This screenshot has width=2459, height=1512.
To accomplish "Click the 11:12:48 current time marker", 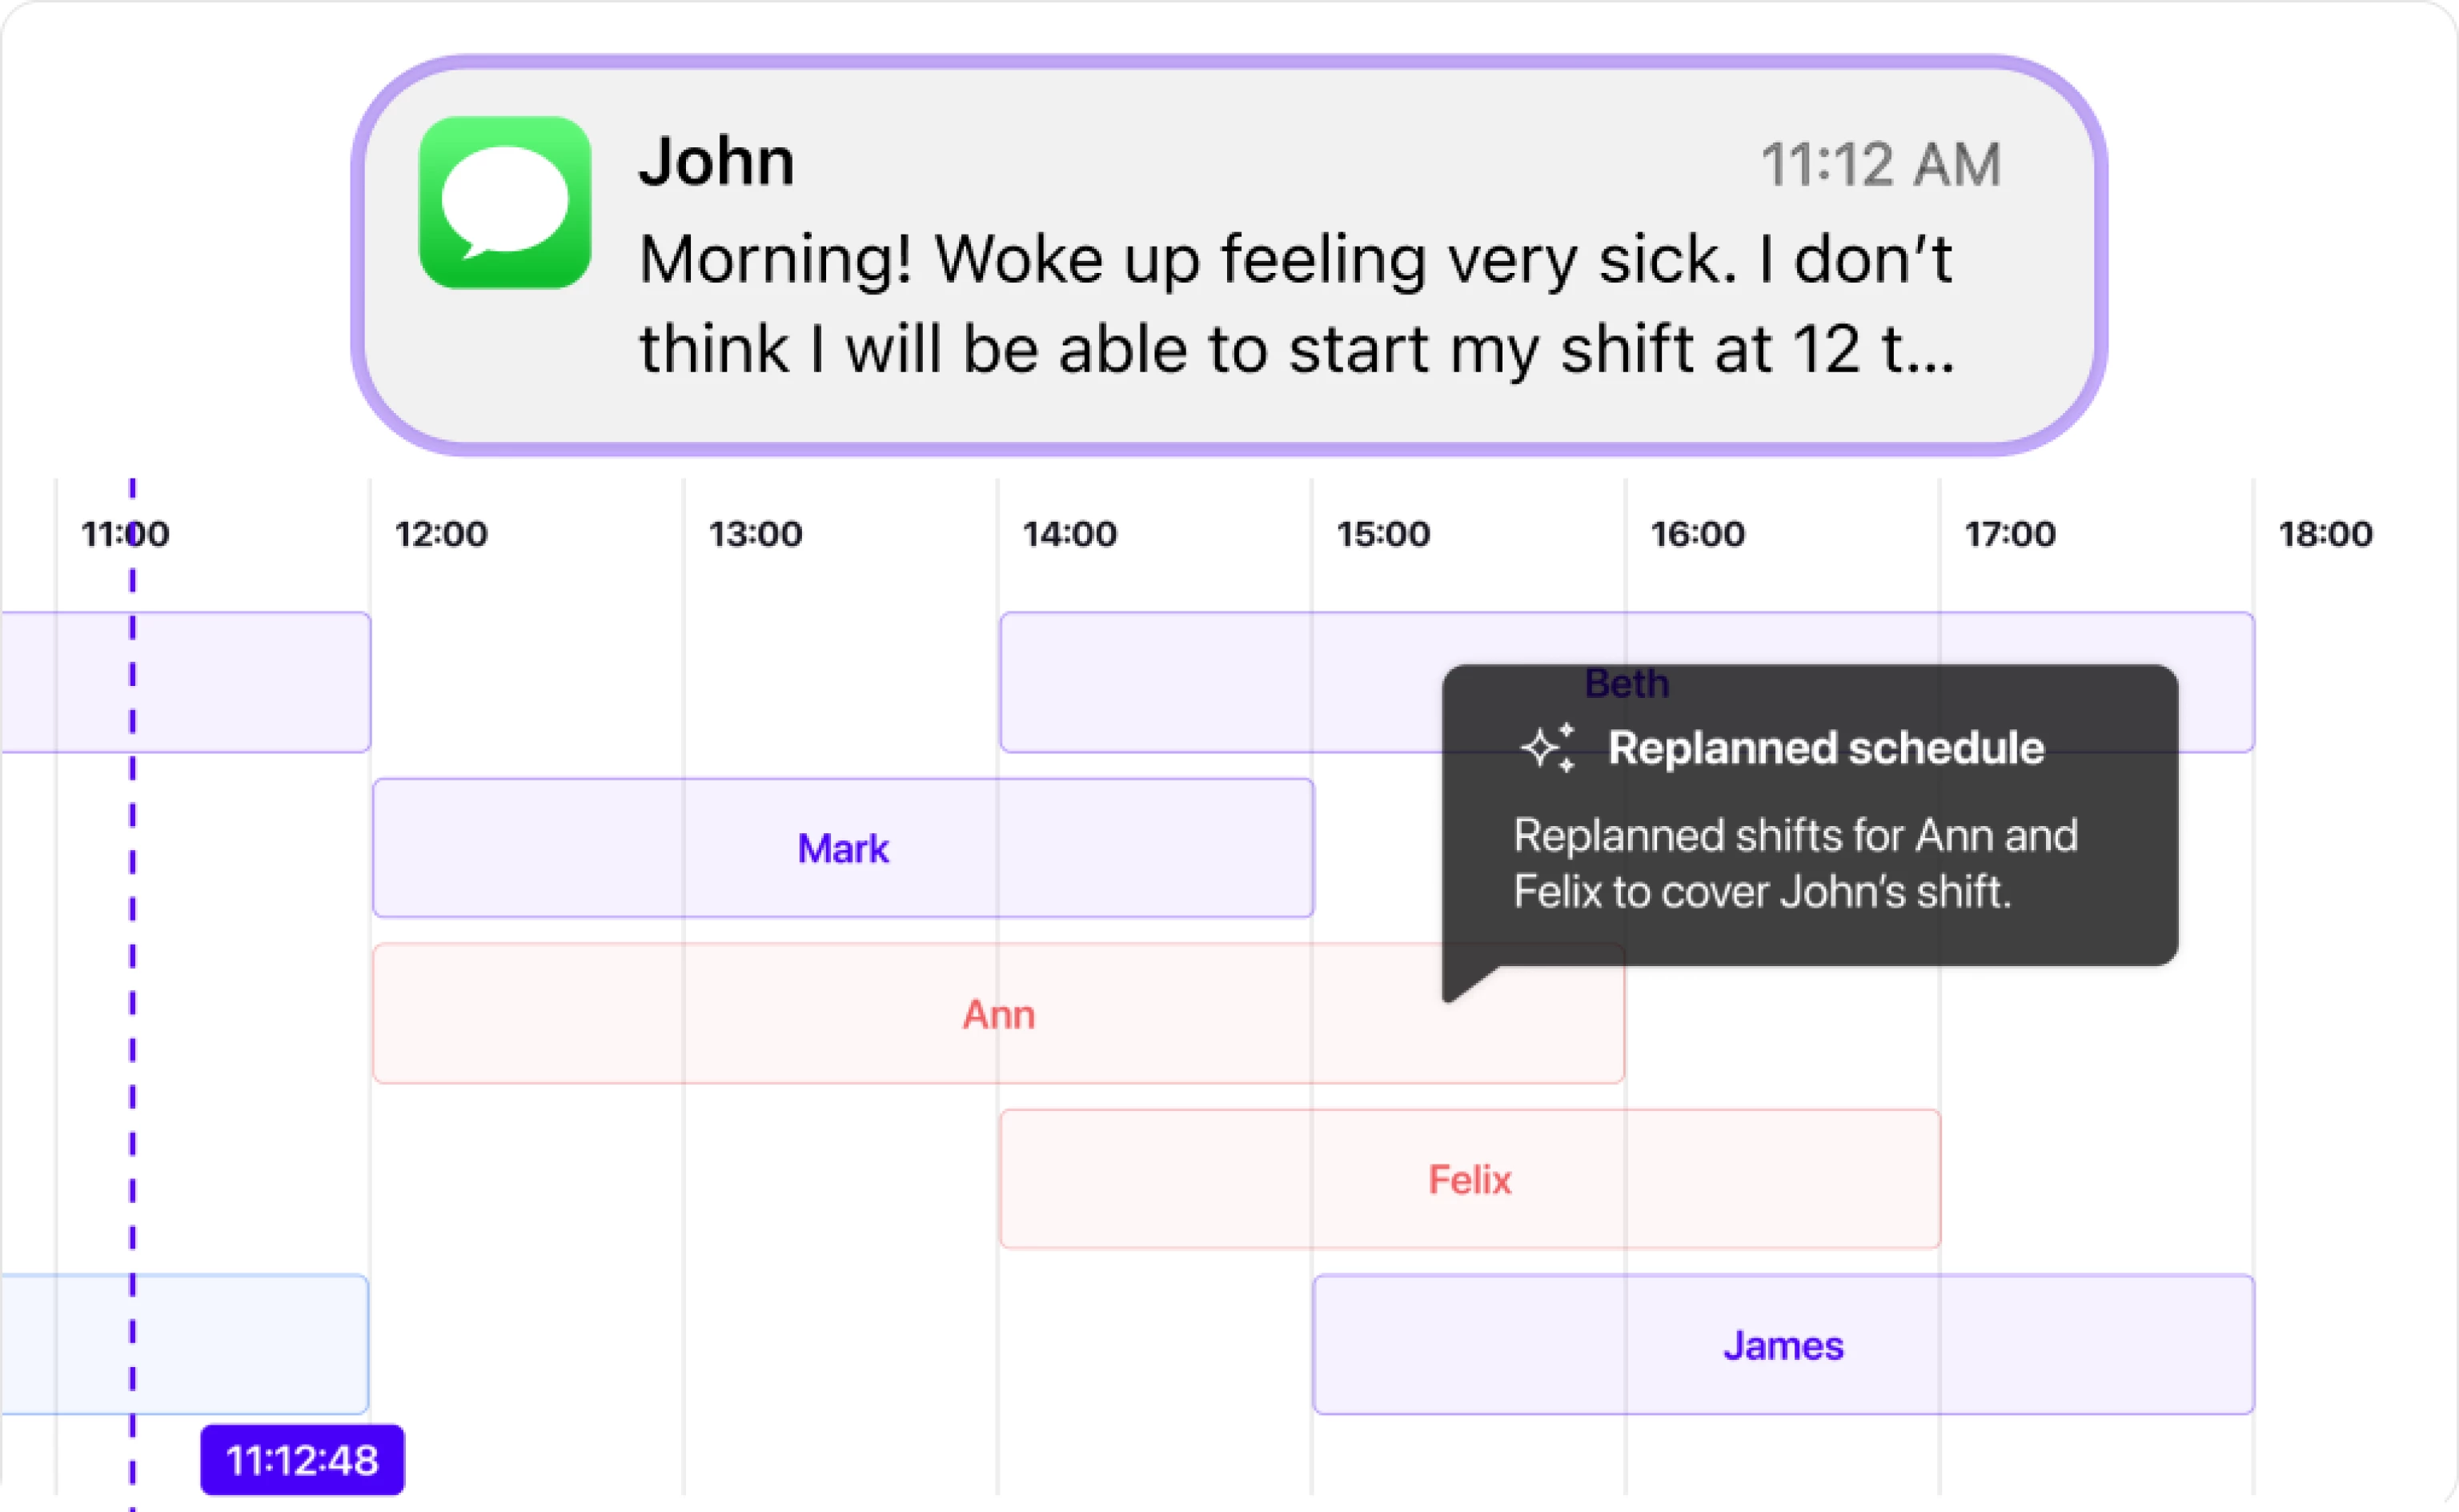I will point(302,1460).
